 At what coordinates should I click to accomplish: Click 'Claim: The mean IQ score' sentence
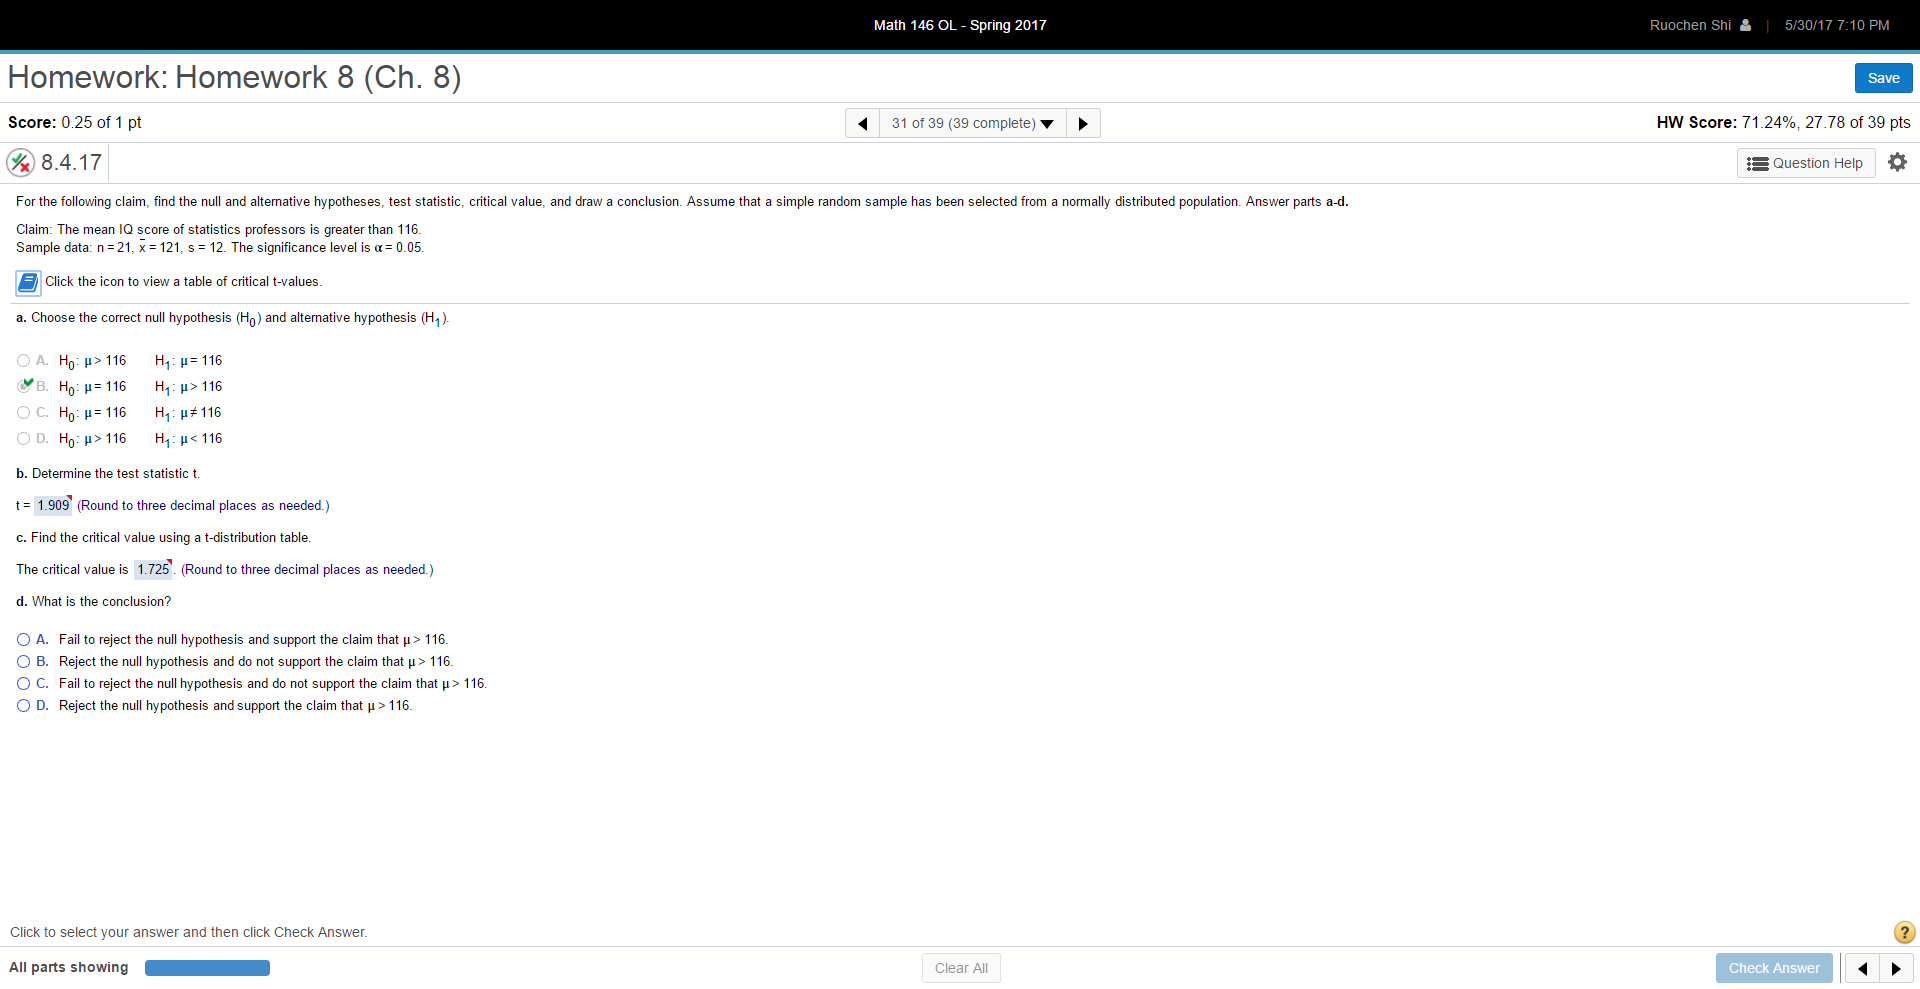pos(219,230)
